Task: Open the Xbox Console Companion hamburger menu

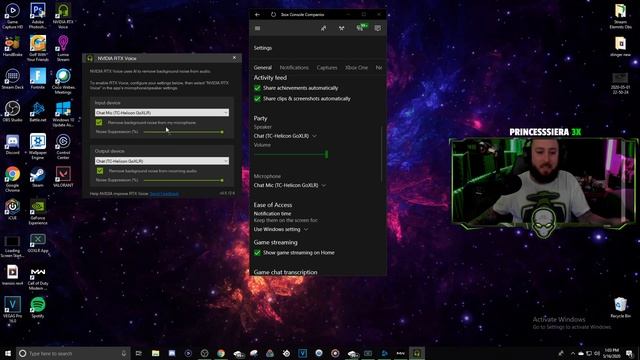Action: [x=258, y=28]
